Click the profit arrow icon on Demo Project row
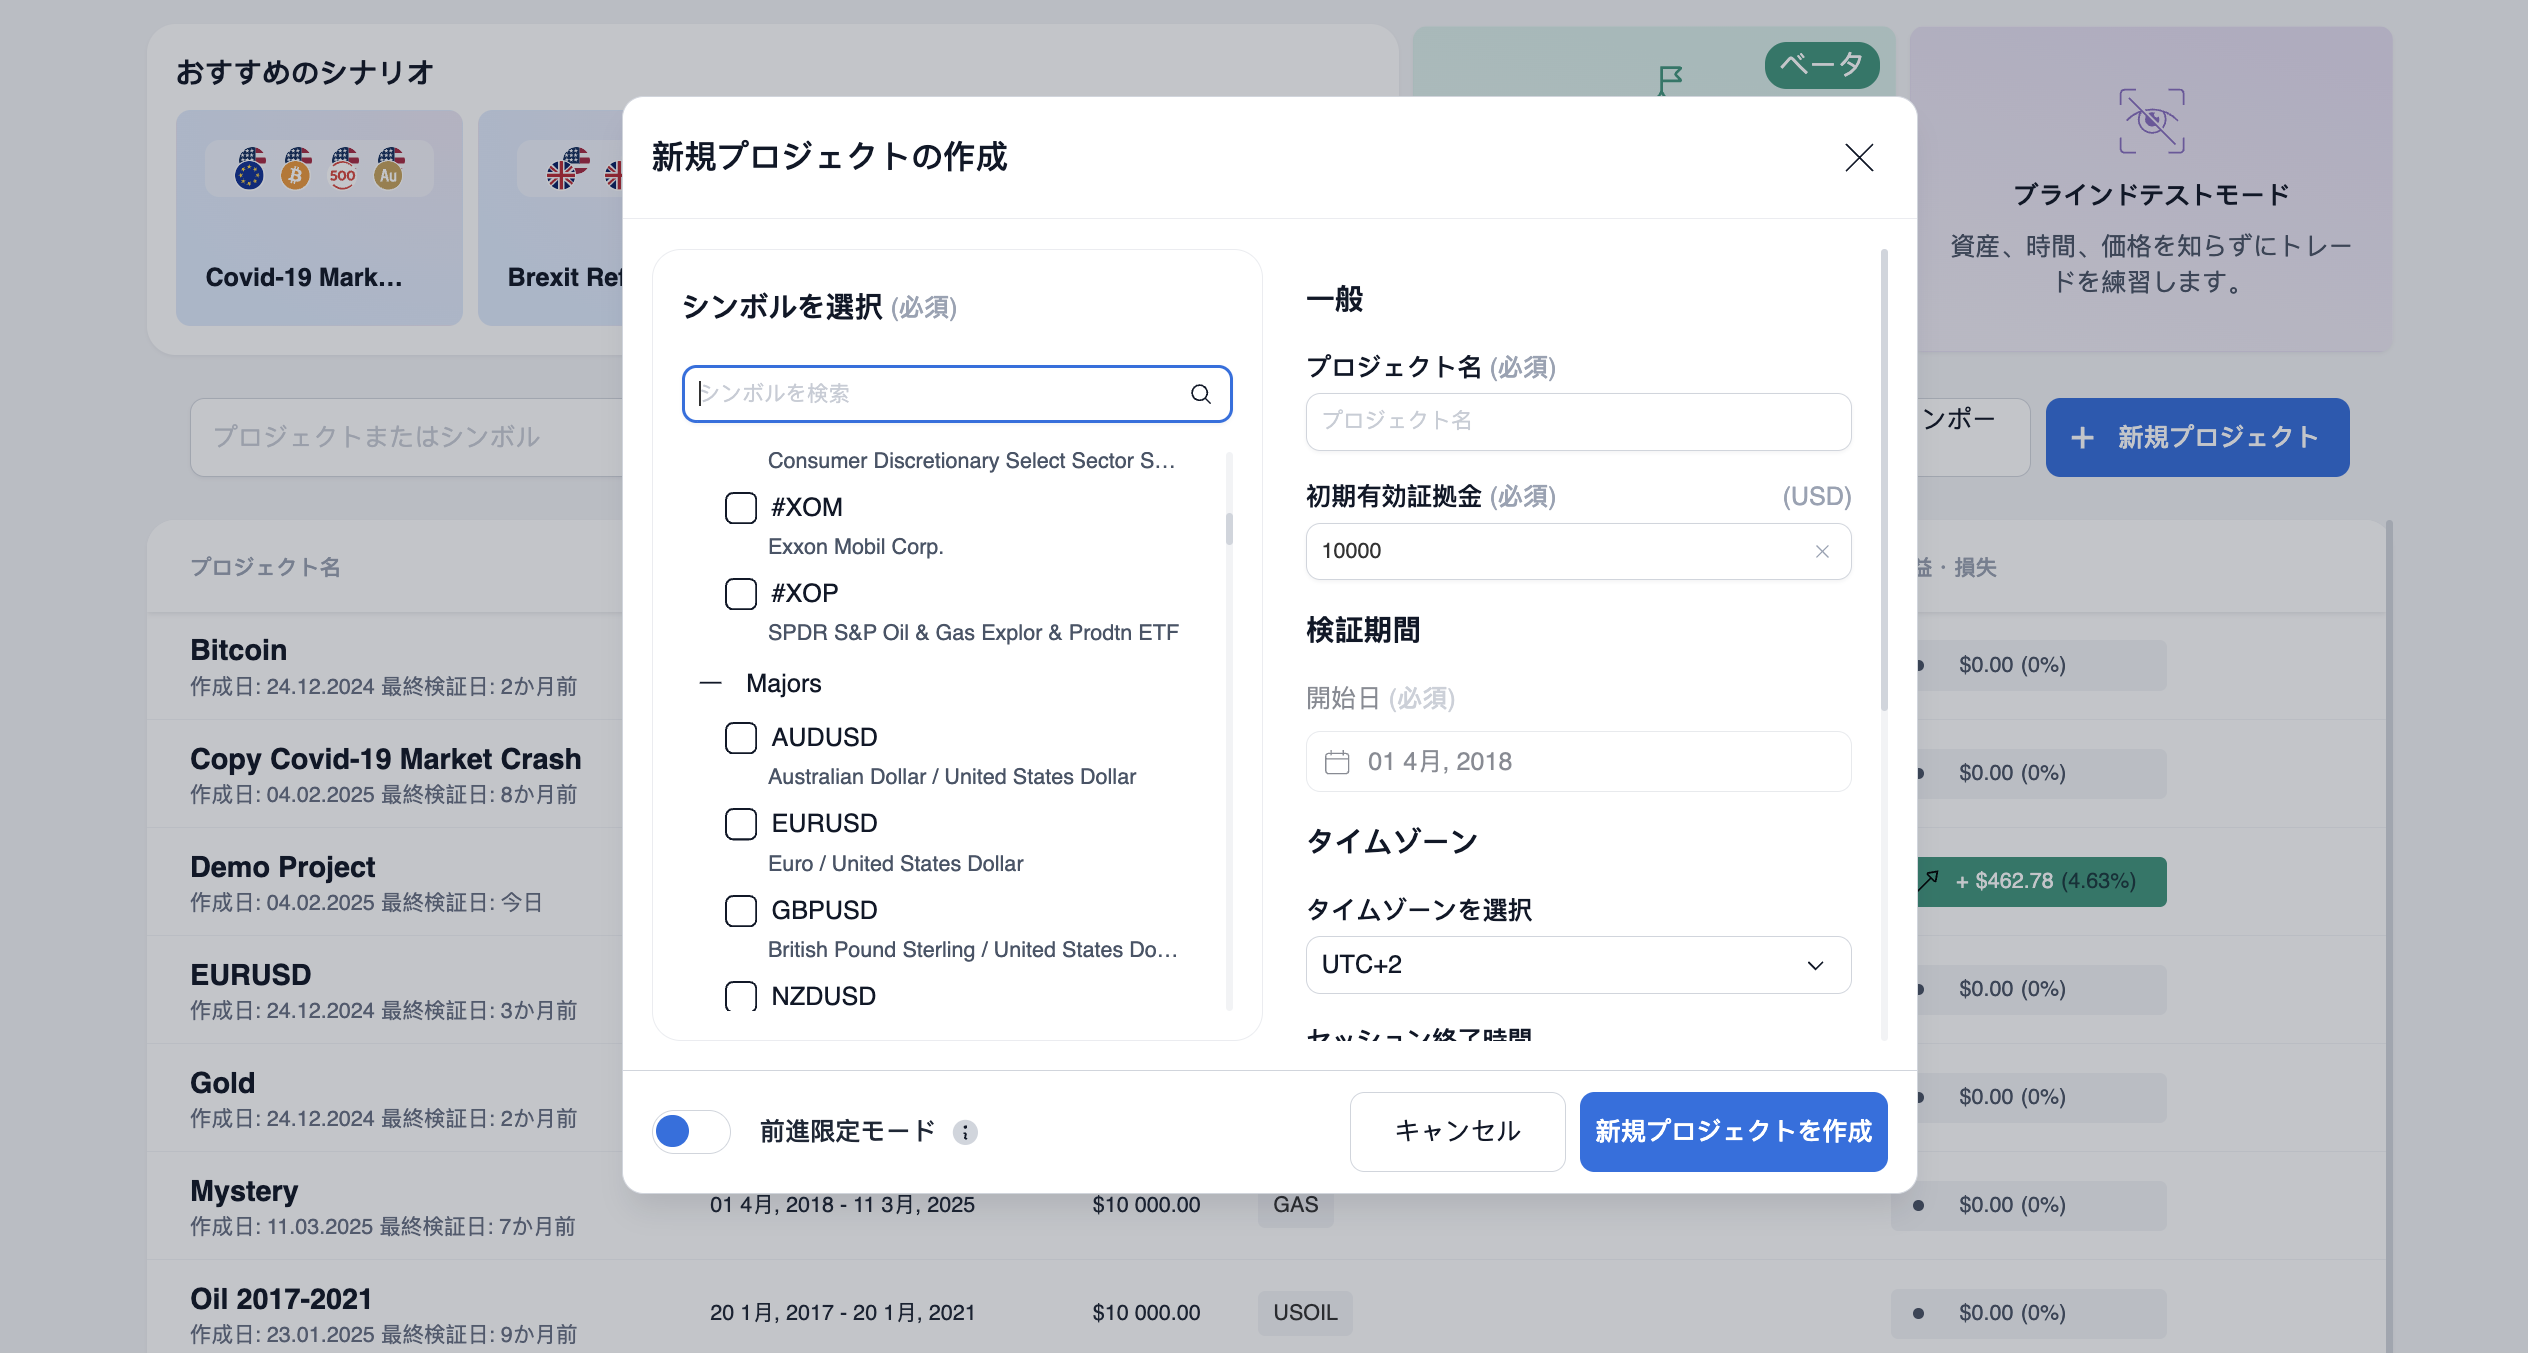Viewport: 2528px width, 1353px height. 1929,881
